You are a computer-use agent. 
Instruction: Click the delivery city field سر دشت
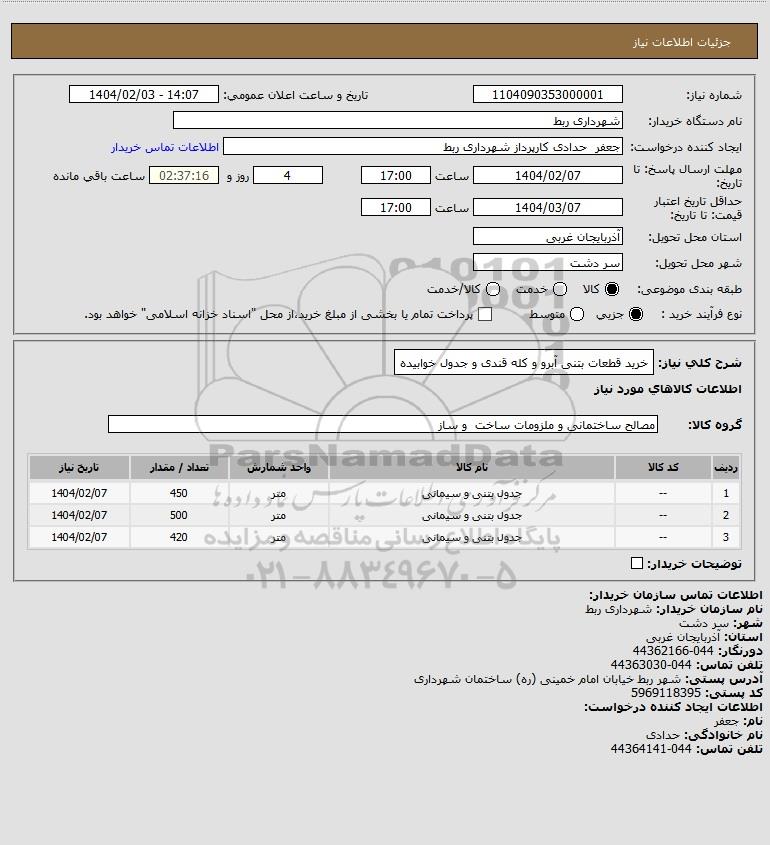[x=547, y=262]
